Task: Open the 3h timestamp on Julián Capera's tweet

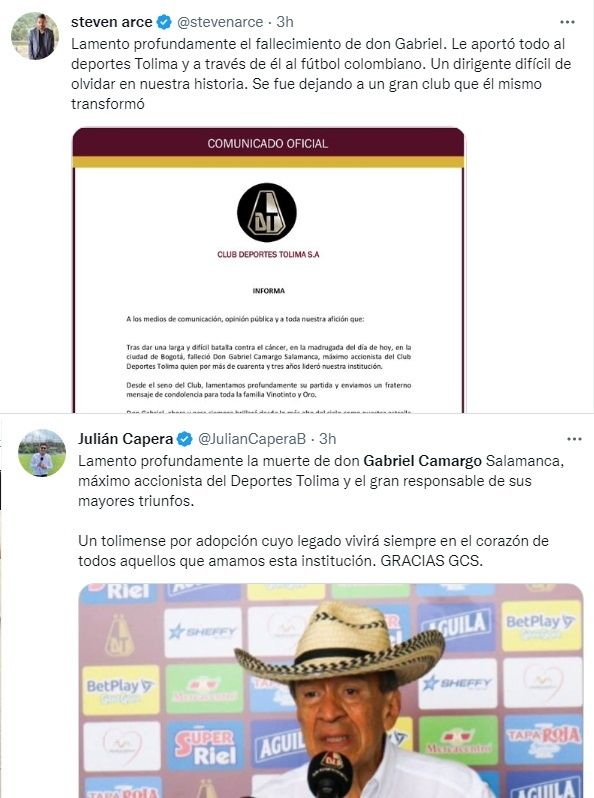Action: (328, 439)
